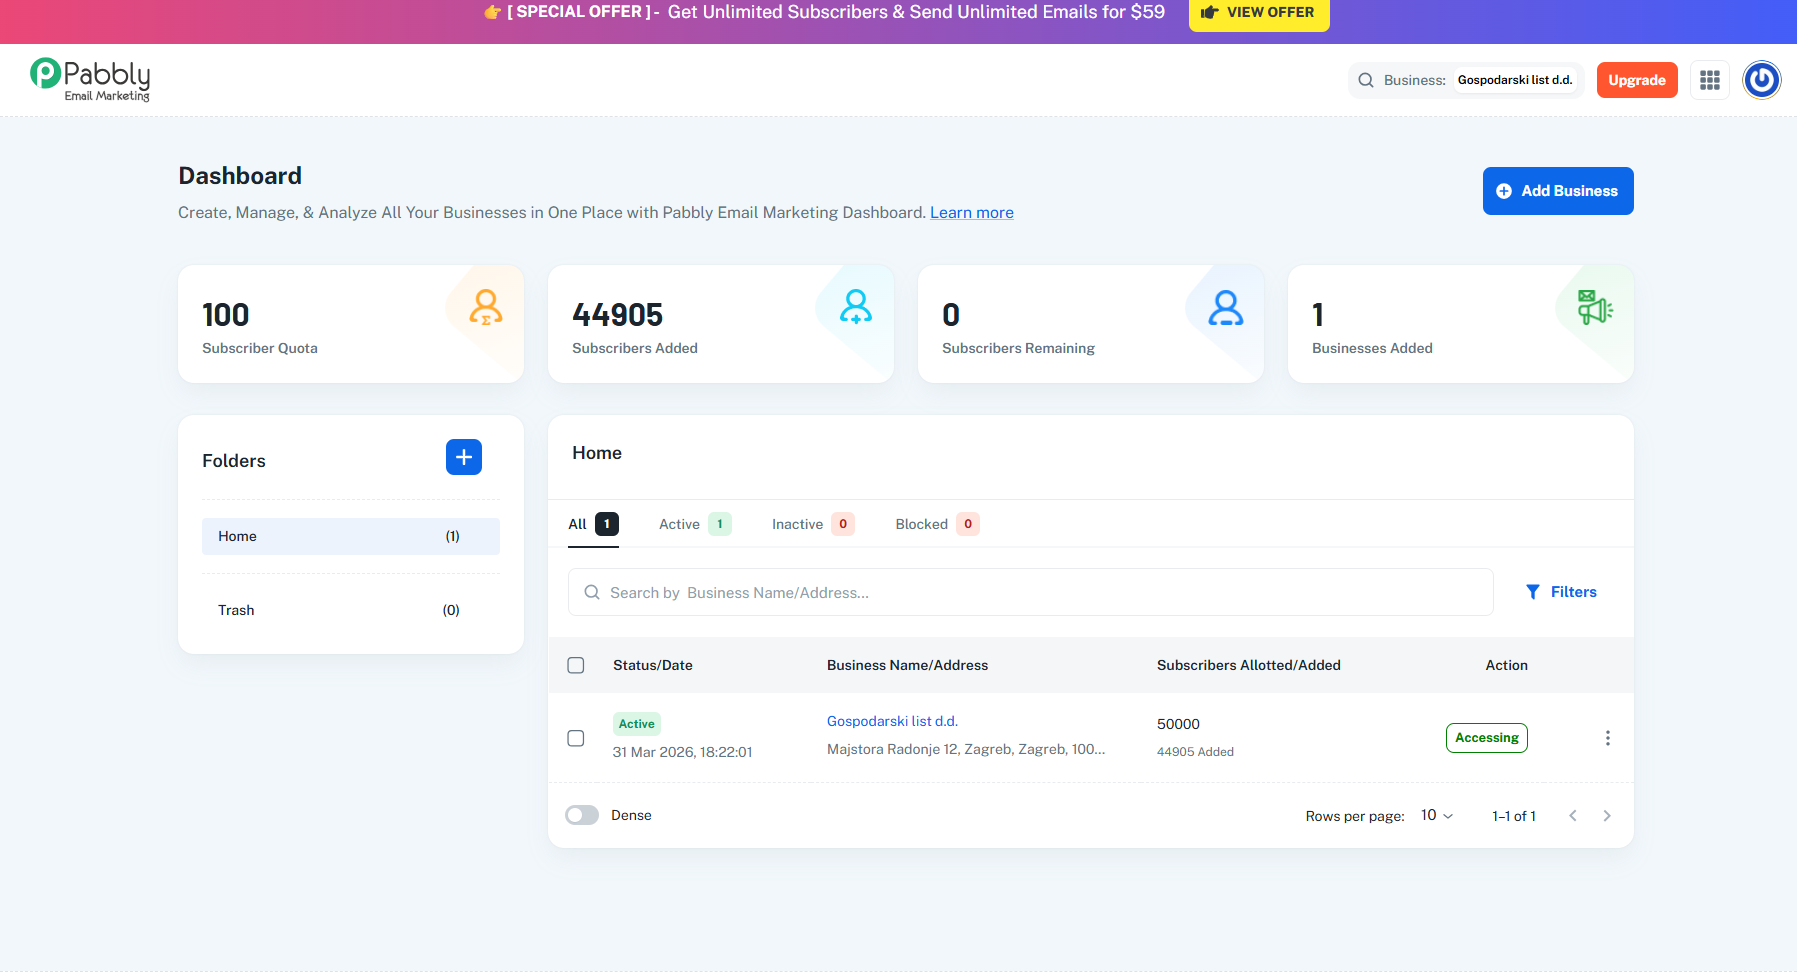
Task: Click the Pabbly Email Marketing logo
Action: pos(91,80)
